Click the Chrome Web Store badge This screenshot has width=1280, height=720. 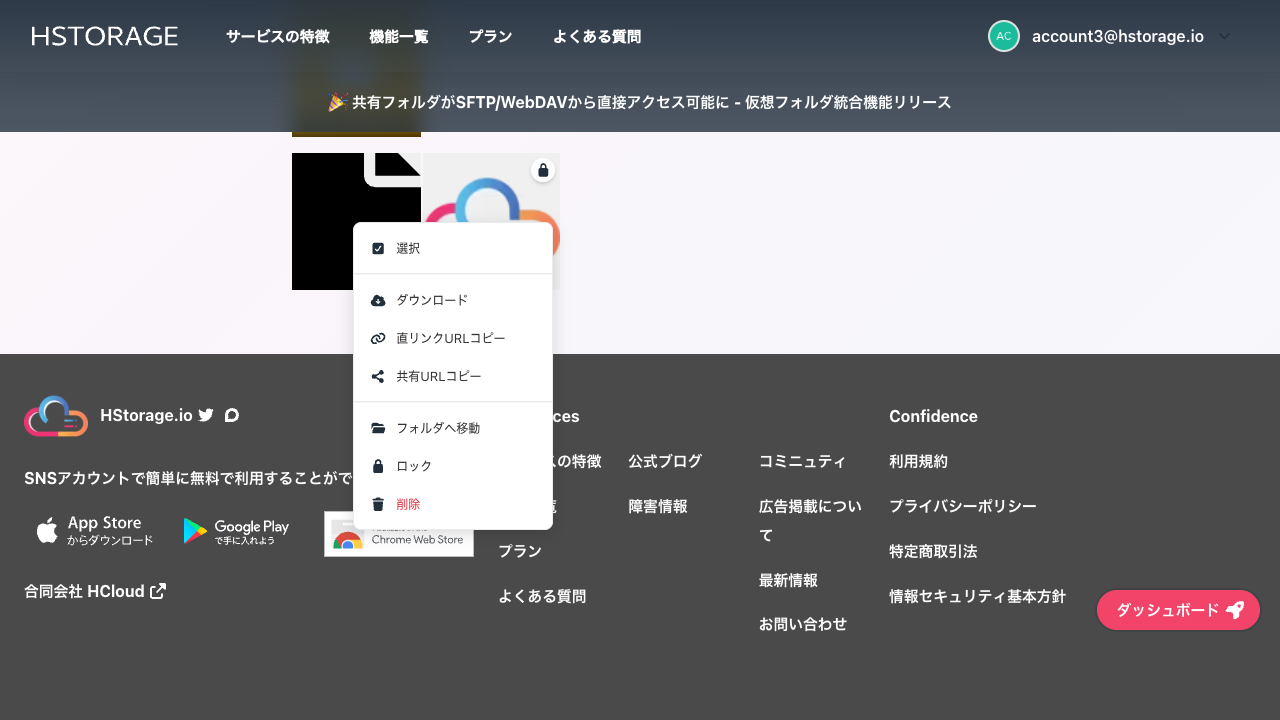coord(399,534)
